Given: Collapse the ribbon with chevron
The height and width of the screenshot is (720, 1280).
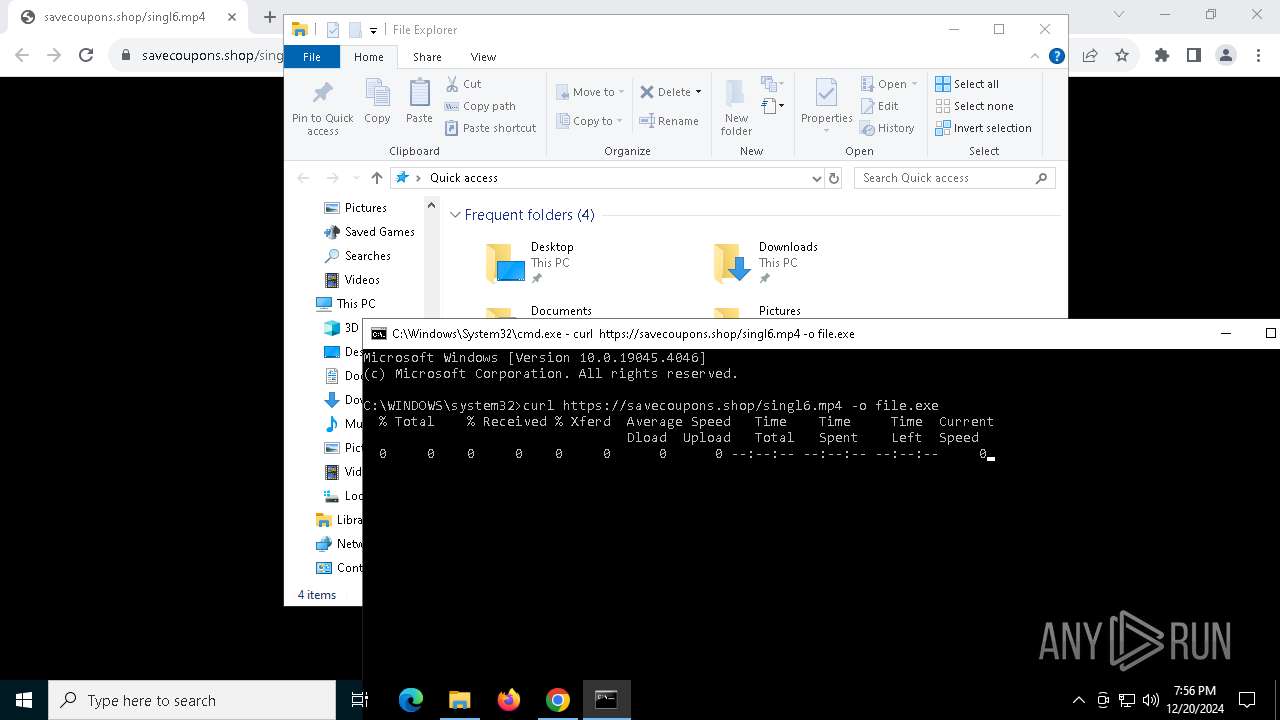Looking at the screenshot, I should [x=1035, y=57].
